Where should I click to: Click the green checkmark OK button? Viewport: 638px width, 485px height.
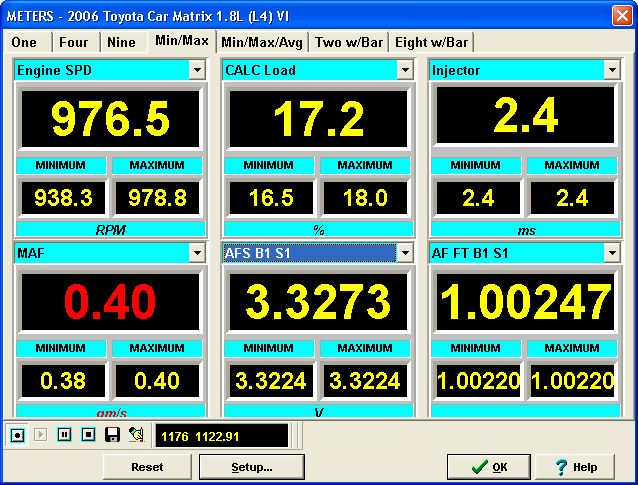point(488,467)
